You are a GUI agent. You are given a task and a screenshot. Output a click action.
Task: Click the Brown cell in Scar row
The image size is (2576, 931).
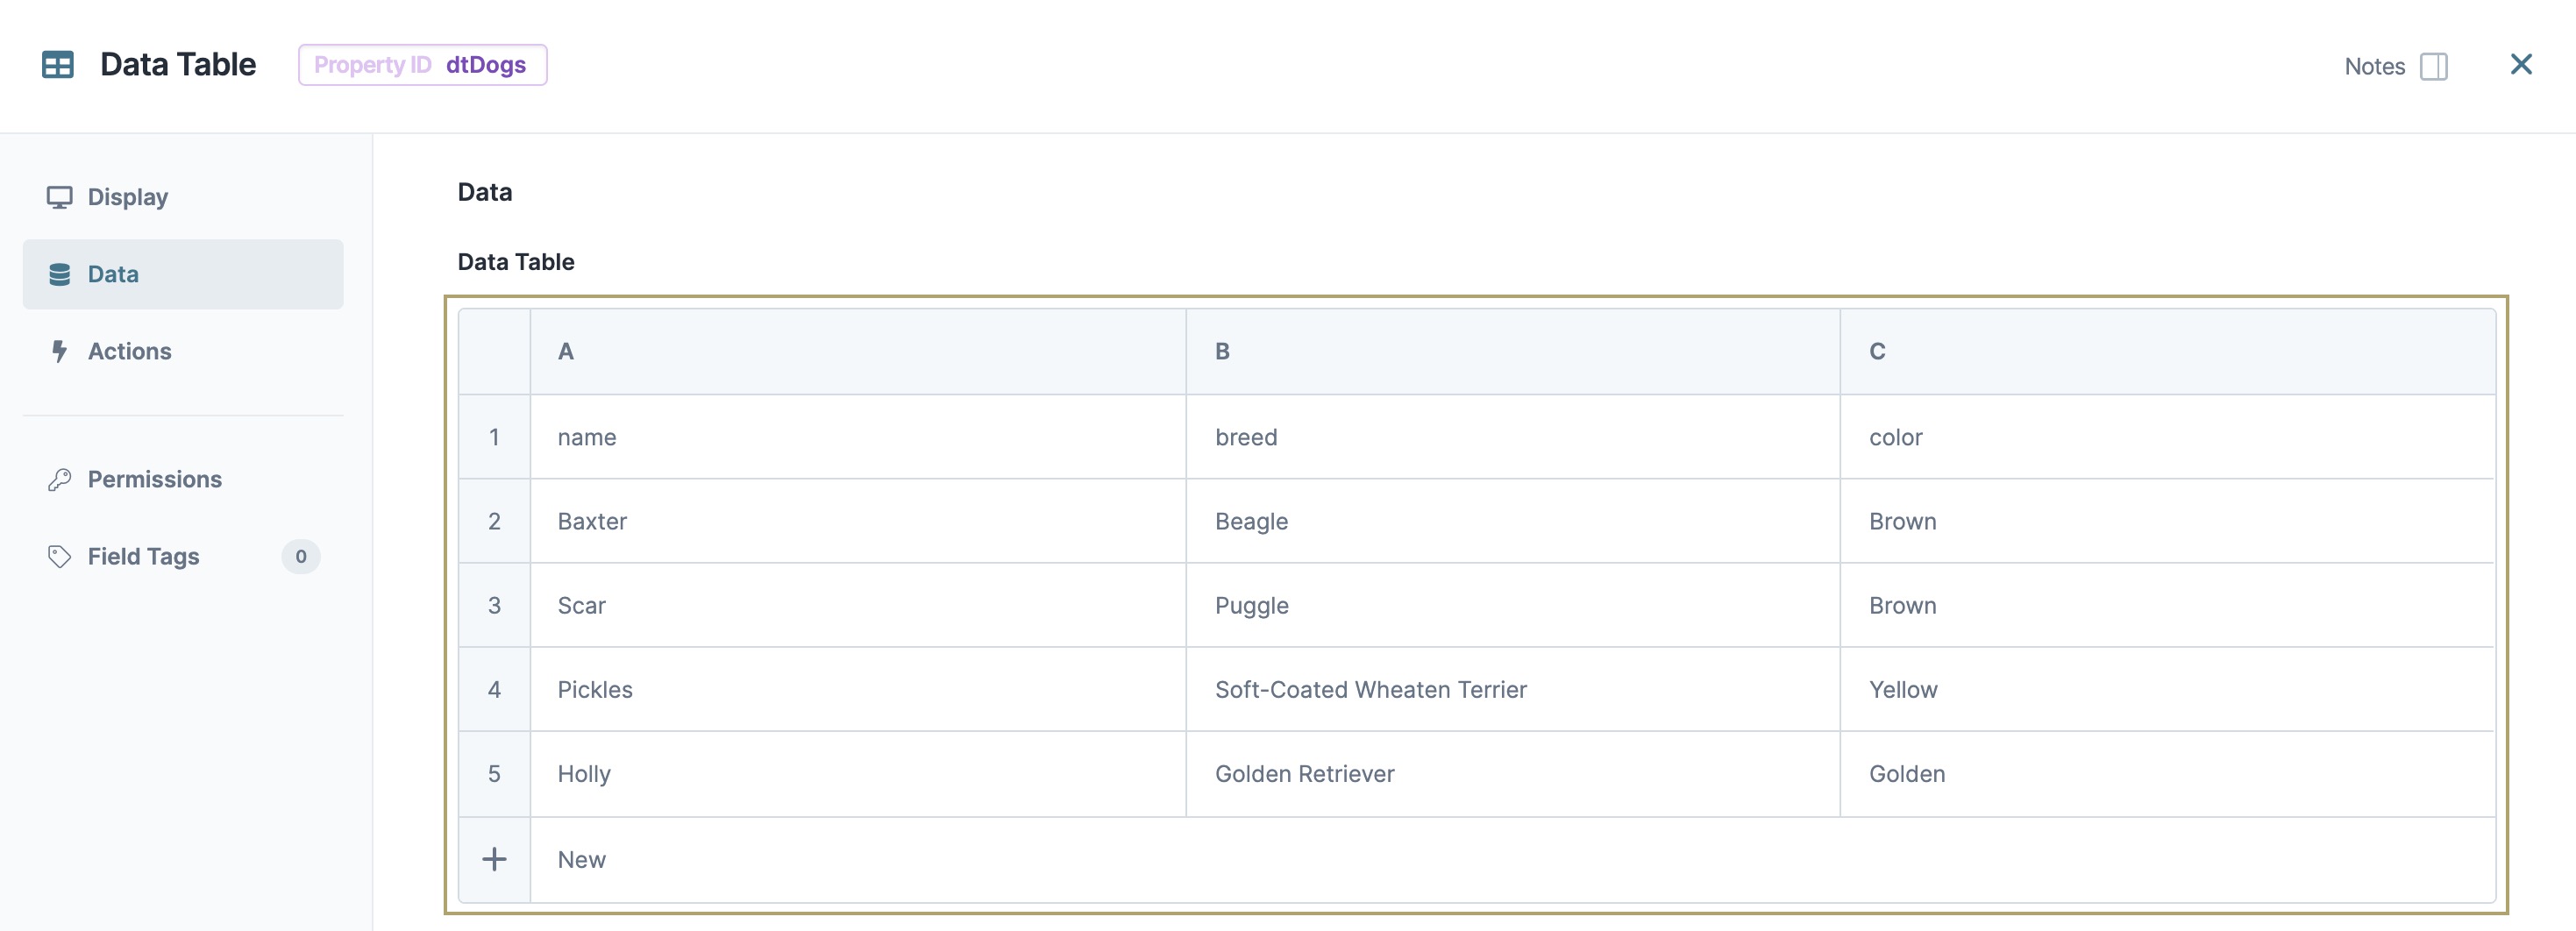tap(2167, 605)
